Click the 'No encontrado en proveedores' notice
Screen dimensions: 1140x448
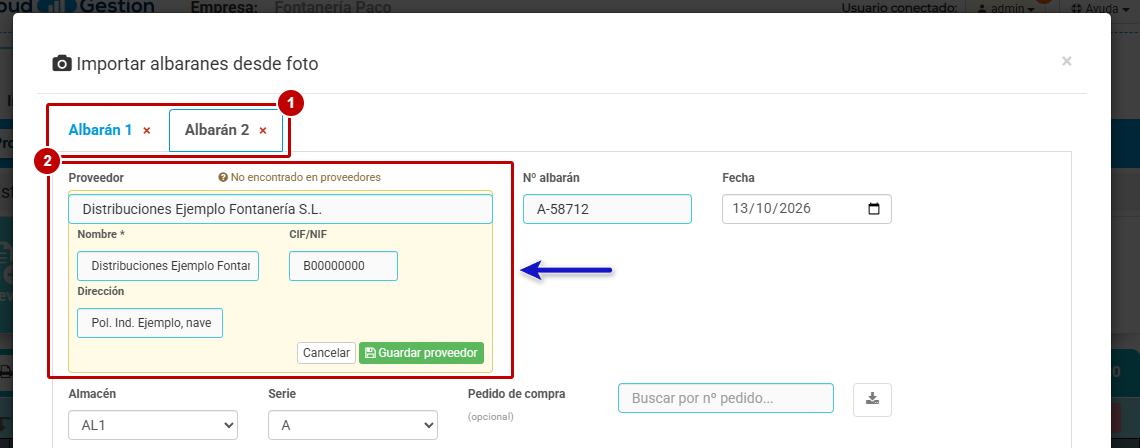(300, 177)
